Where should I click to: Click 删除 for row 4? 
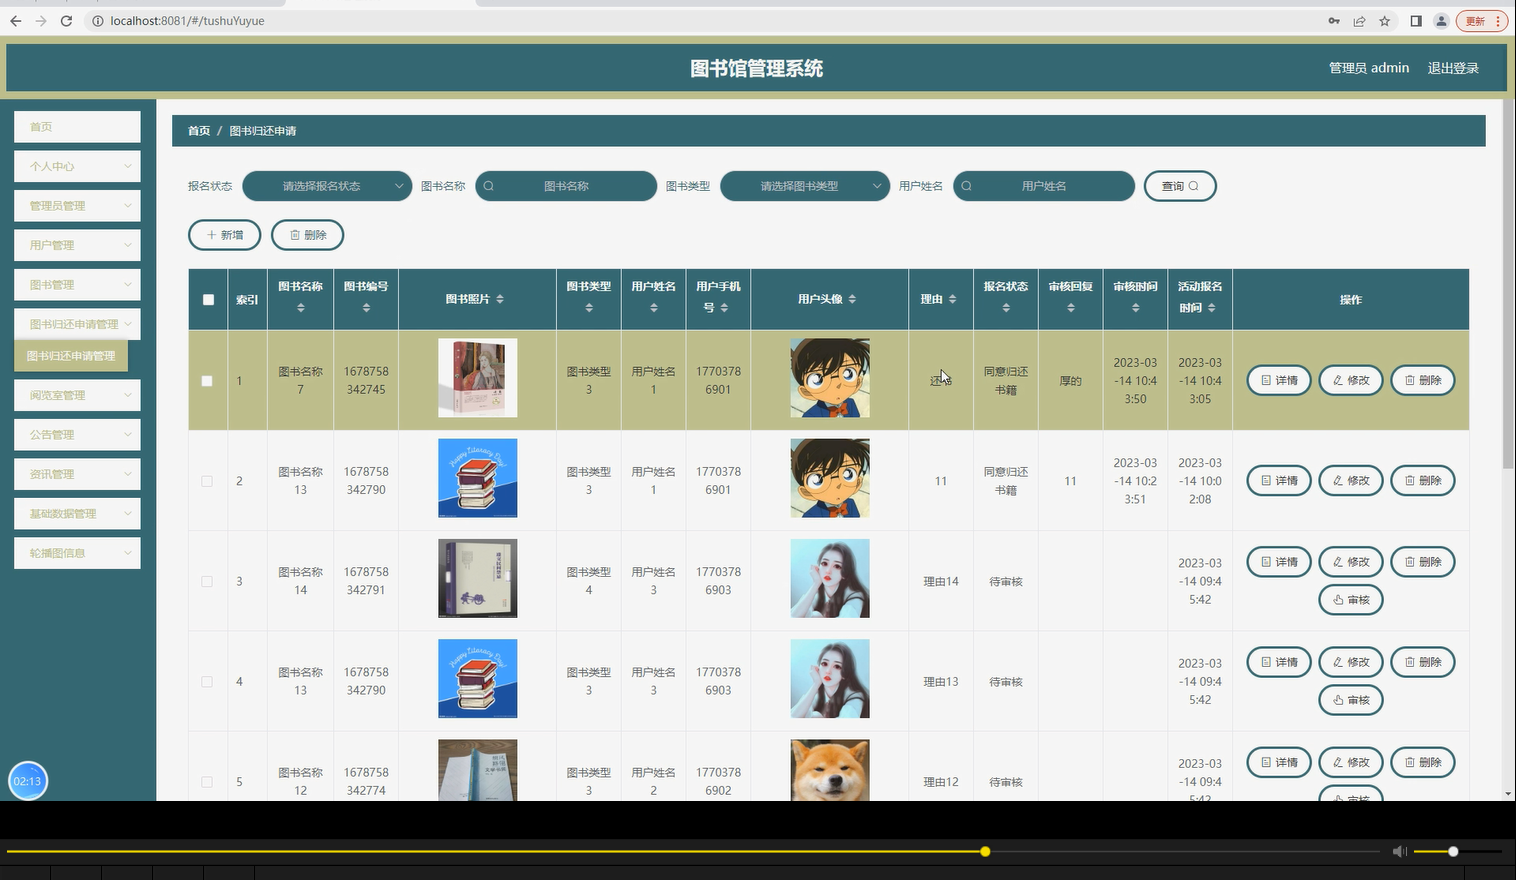pyautogui.click(x=1423, y=662)
